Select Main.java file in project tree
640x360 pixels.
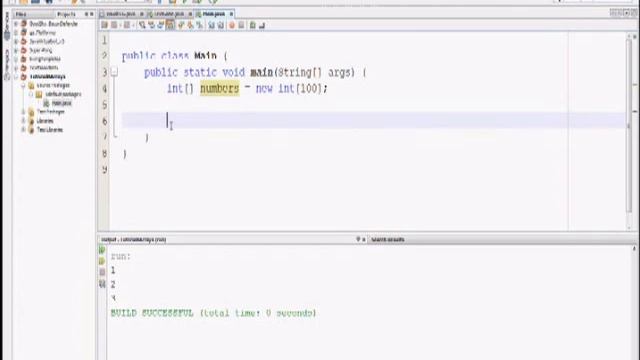[x=61, y=103]
